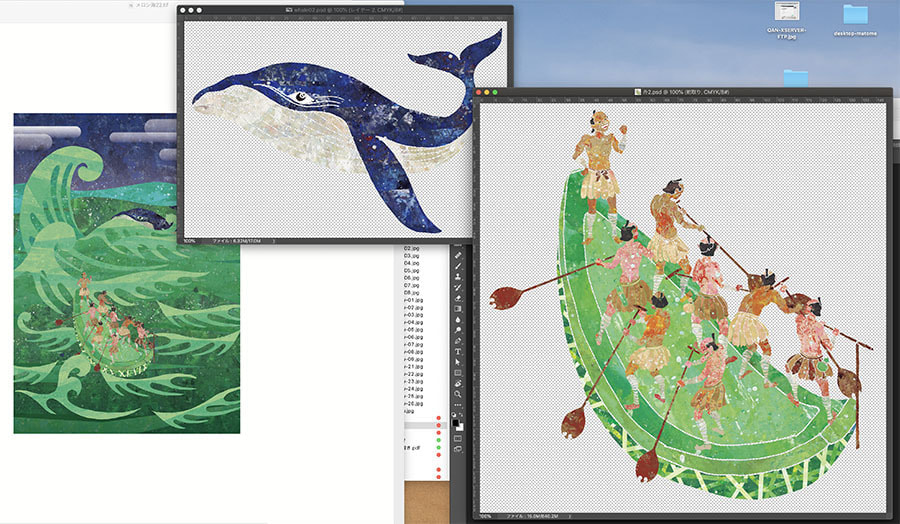Reset to default foreground and background colors

(x=455, y=415)
